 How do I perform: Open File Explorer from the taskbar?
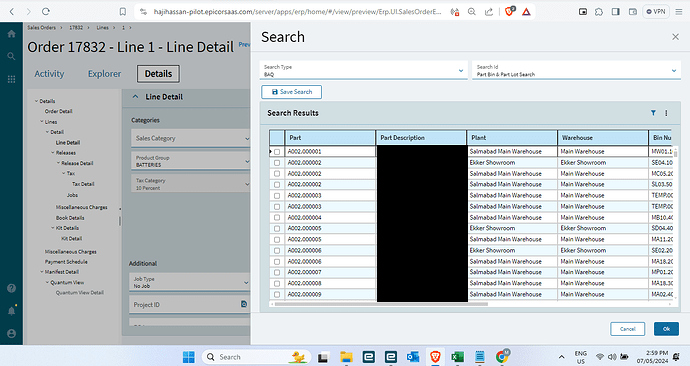tap(346, 357)
